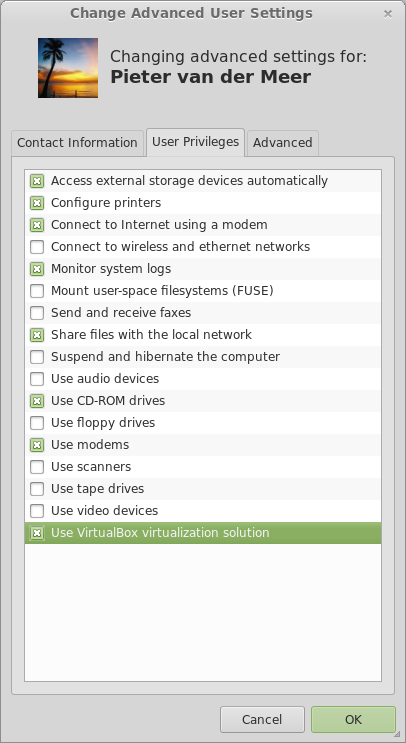Uncheck Use VirtualBox virtualization solution
Image resolution: width=406 pixels, height=743 pixels.
pos(37,533)
